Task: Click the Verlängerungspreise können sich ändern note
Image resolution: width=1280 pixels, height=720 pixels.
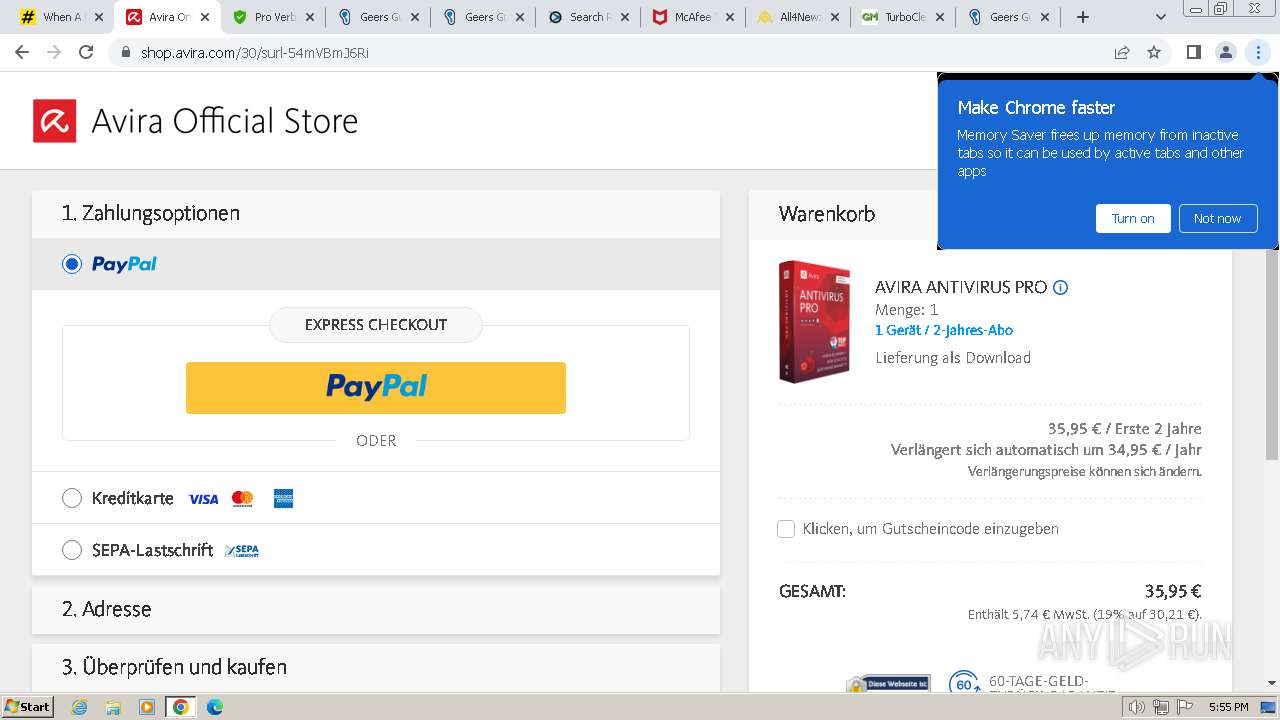Action: tap(1085, 471)
